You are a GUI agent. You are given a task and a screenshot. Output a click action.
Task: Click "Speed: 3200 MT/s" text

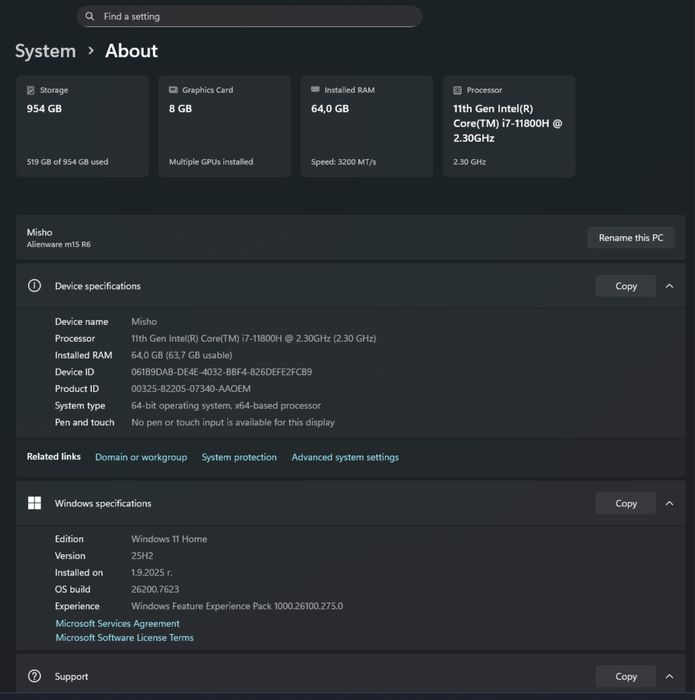(x=343, y=162)
